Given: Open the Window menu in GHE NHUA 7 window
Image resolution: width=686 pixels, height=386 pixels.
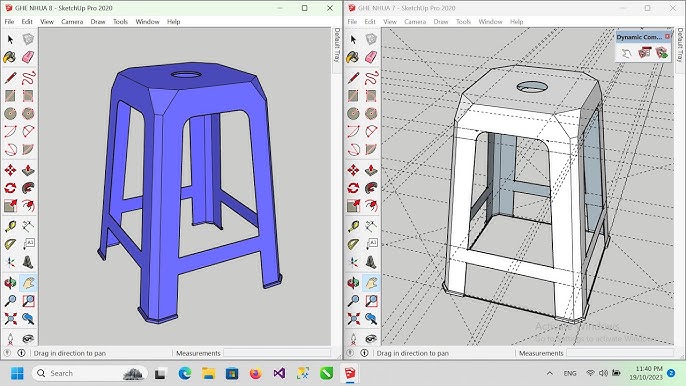Looking at the screenshot, I should point(490,21).
